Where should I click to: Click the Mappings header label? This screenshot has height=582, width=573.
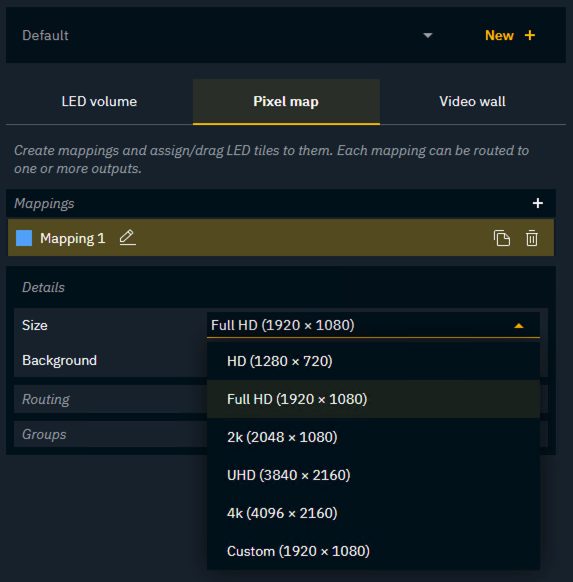44,203
